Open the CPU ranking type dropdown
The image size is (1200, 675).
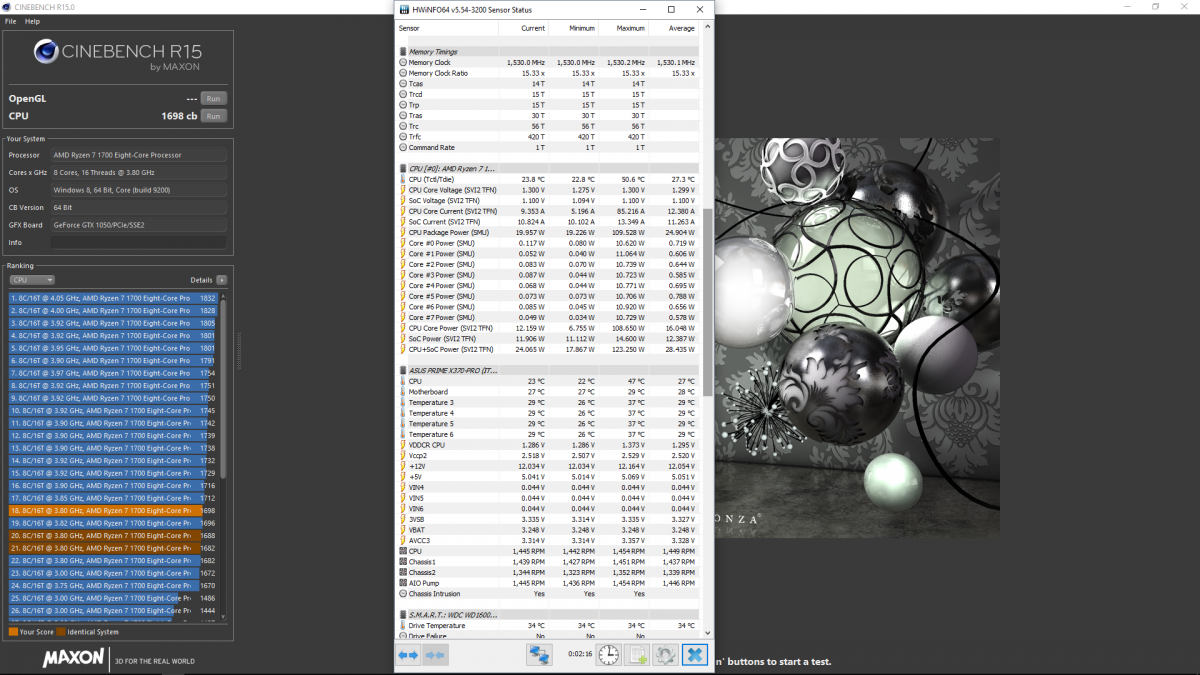(x=32, y=280)
